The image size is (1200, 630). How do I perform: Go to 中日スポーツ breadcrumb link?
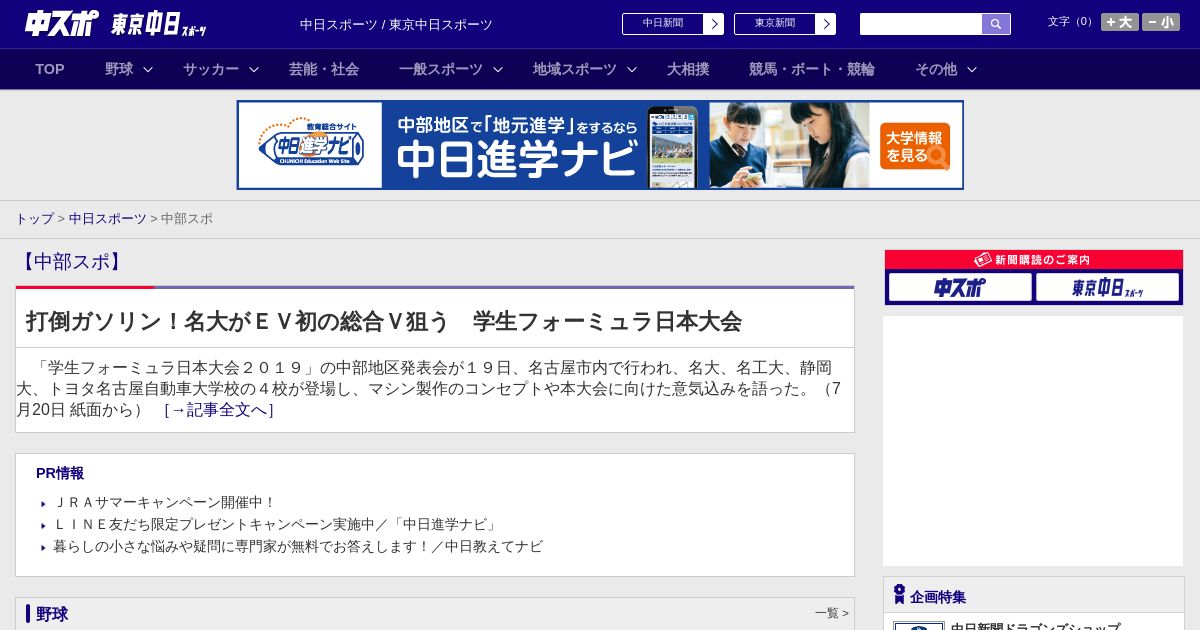tap(108, 218)
